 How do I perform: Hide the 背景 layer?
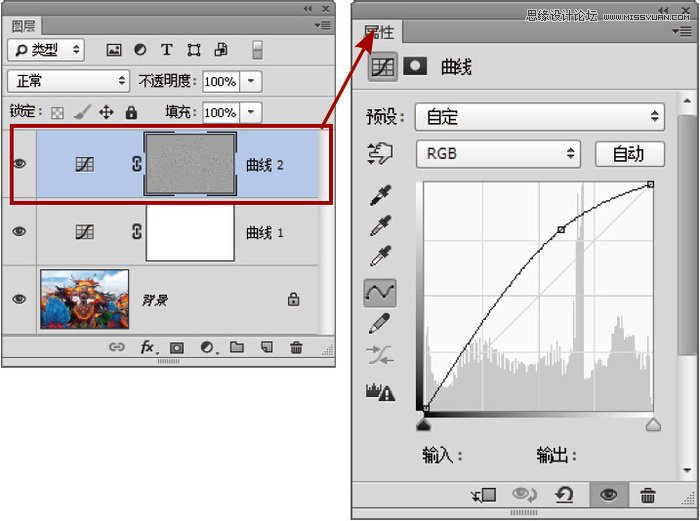(19, 298)
